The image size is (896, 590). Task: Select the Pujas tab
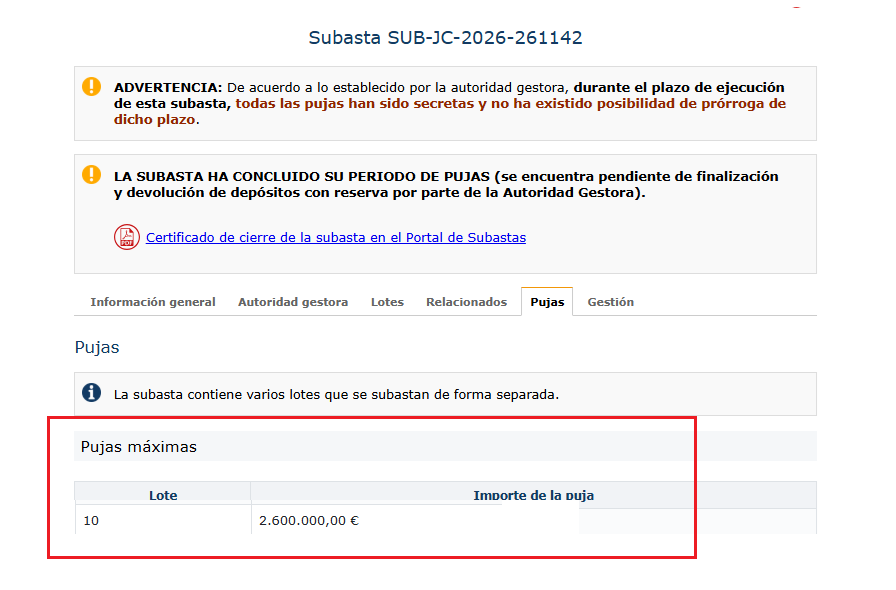click(547, 302)
